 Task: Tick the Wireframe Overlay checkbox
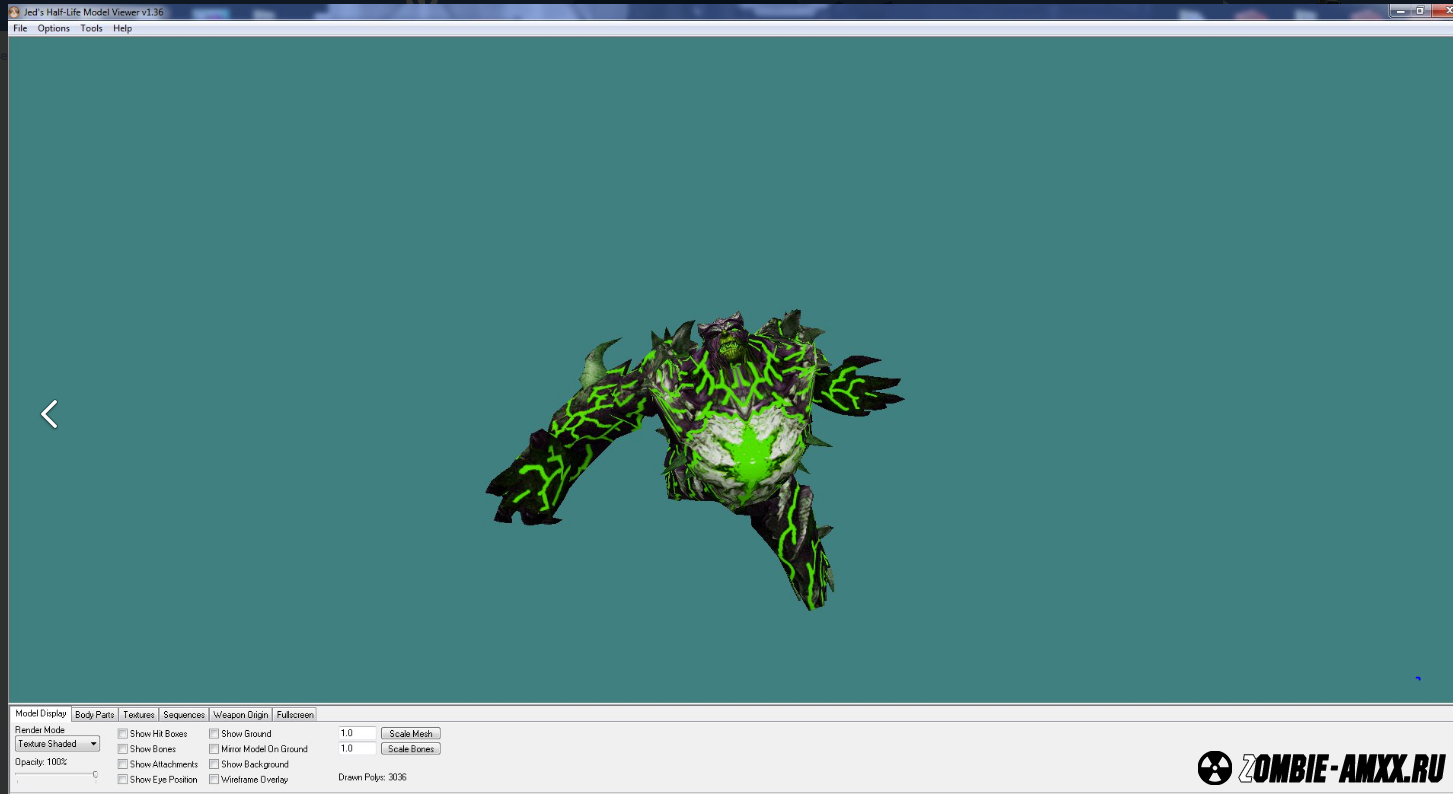[x=214, y=779]
